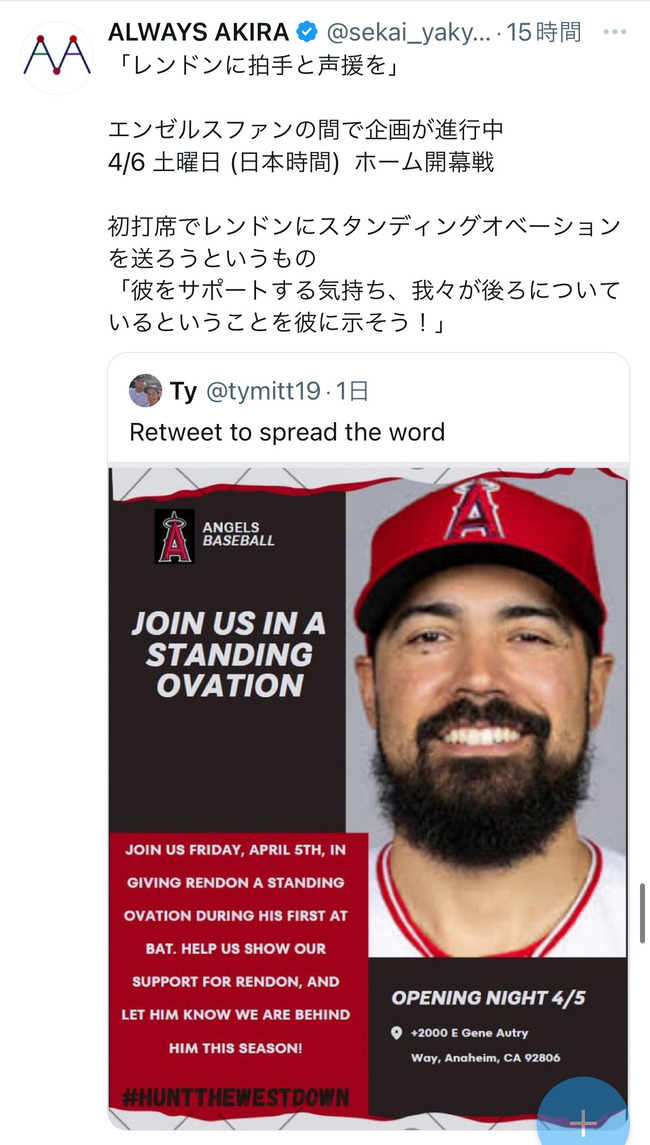Open the 'Retweet to spread the word' quoted tweet

[x=287, y=432]
